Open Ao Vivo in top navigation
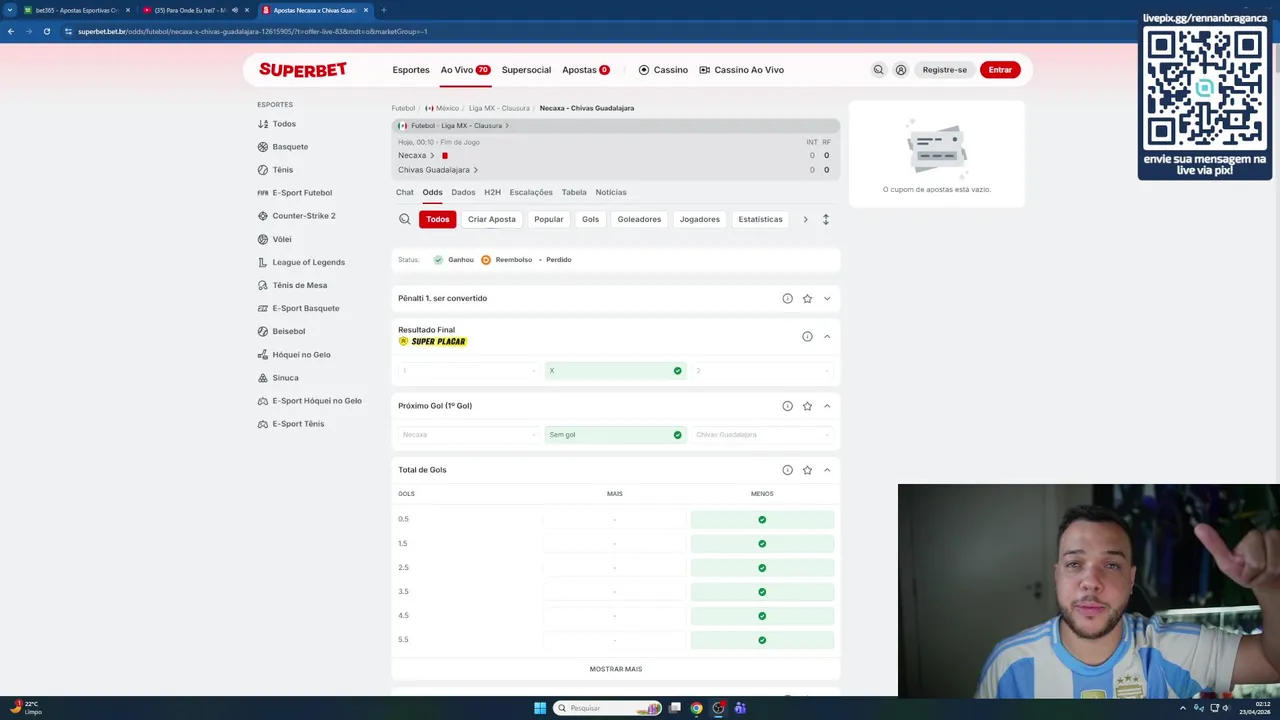 tap(465, 70)
